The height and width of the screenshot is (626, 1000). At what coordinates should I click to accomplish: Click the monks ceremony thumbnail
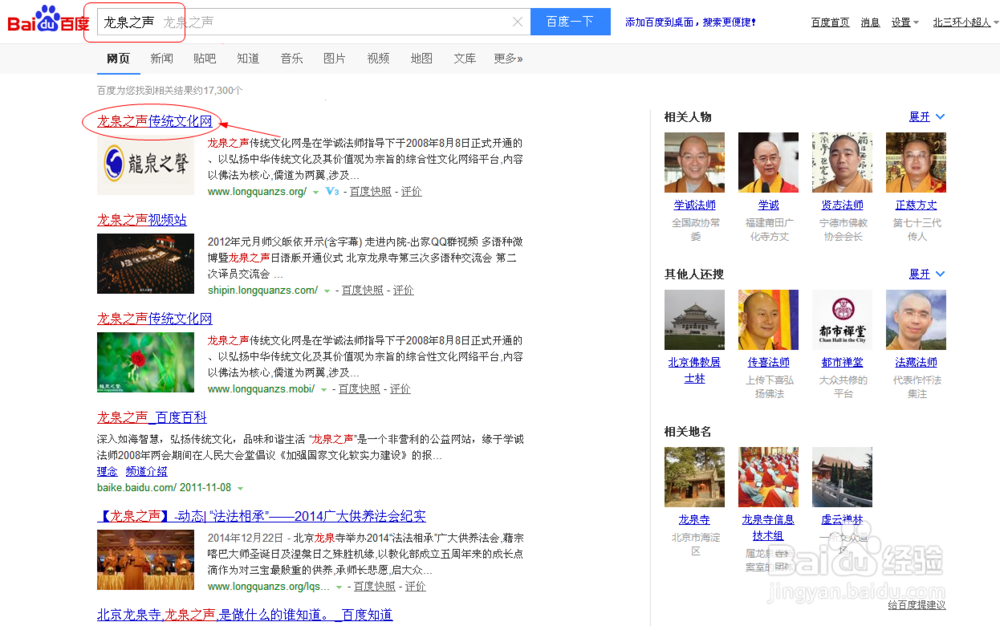pyautogui.click(x=145, y=560)
